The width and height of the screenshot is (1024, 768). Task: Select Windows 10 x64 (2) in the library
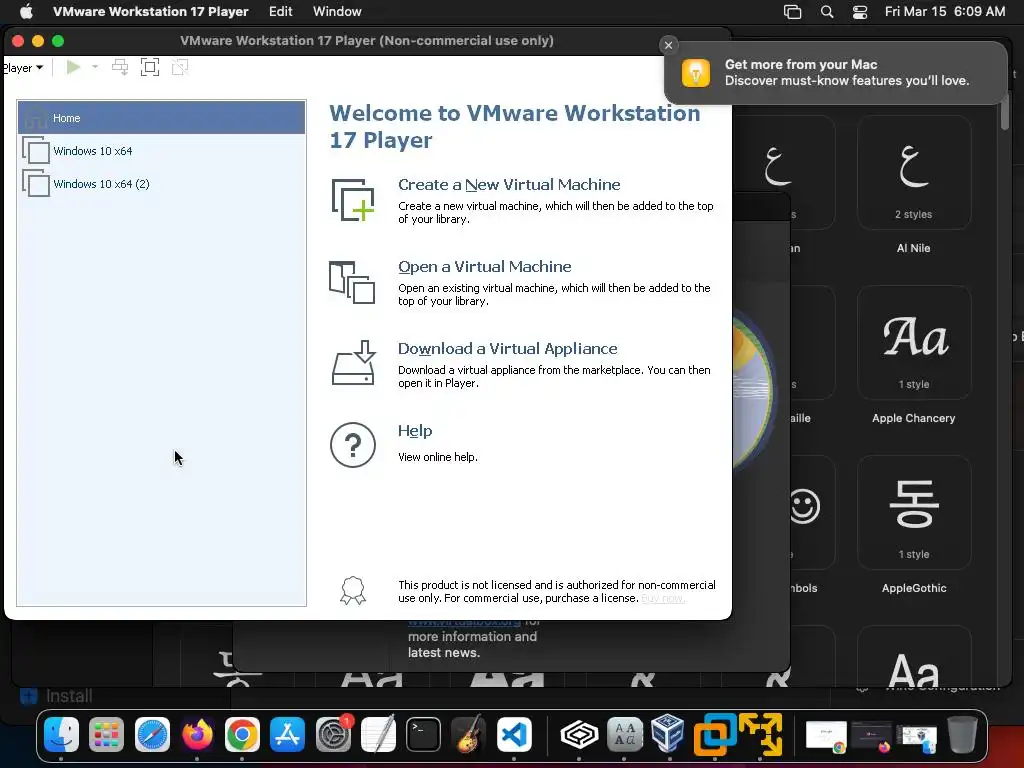pyautogui.click(x=161, y=184)
